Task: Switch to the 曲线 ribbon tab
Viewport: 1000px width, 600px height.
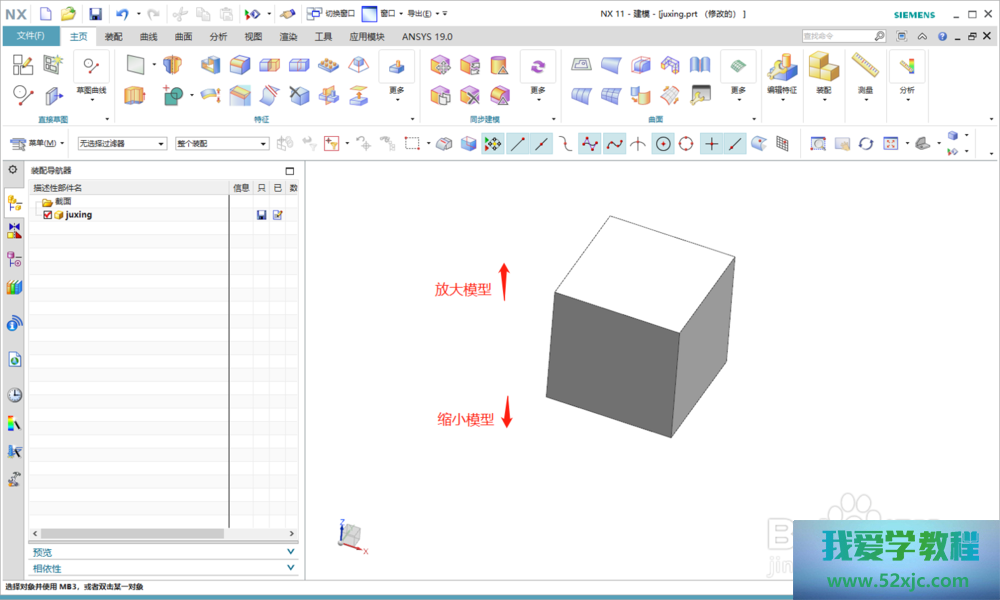Action: (x=148, y=37)
